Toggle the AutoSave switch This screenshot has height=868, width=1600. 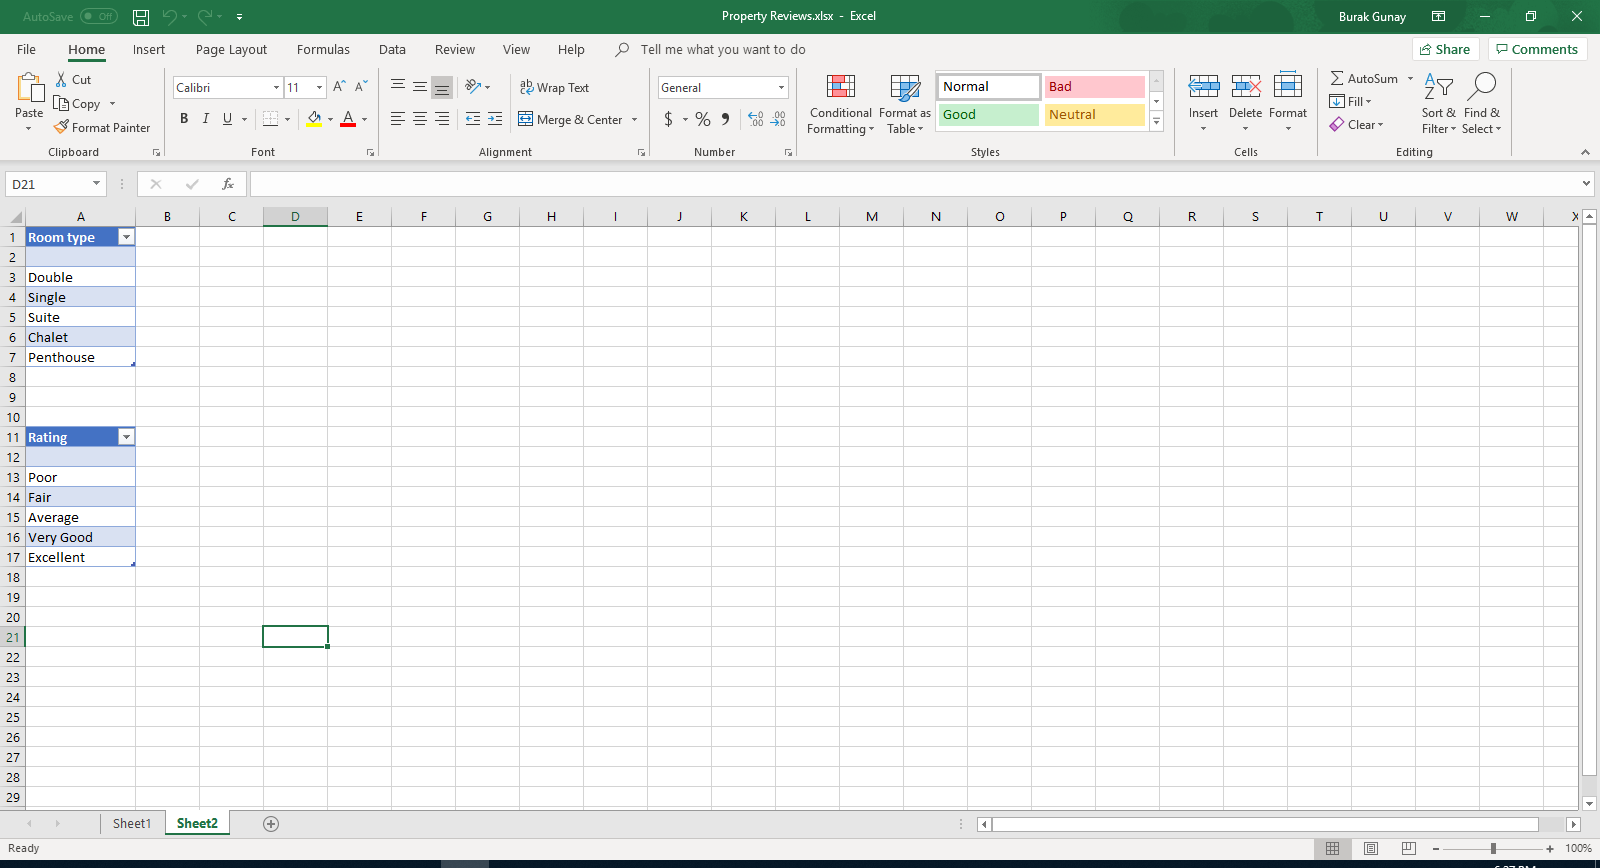tap(98, 16)
